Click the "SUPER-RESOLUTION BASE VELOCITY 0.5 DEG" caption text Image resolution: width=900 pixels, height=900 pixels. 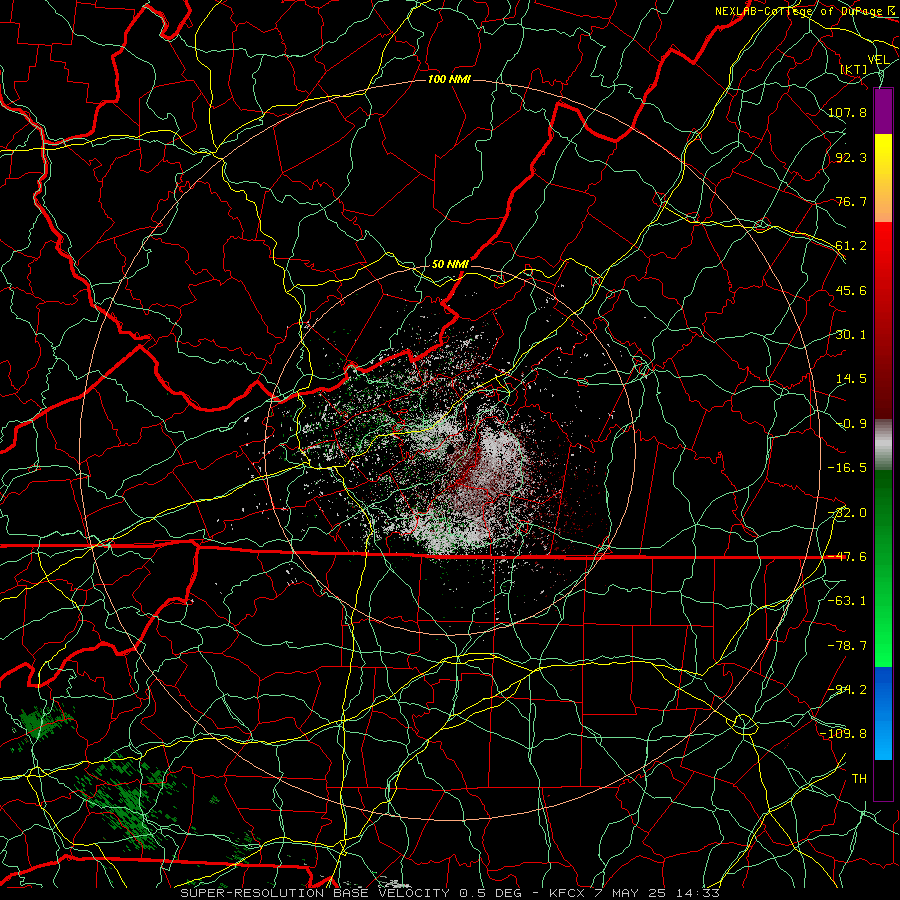tap(351, 893)
